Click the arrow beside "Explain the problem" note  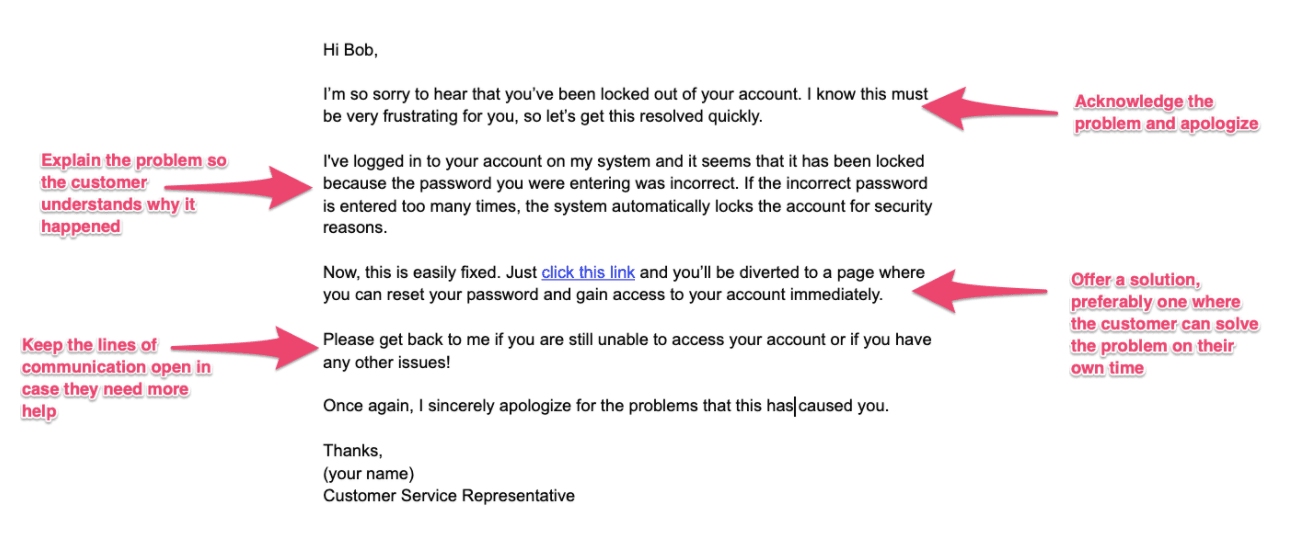236,186
